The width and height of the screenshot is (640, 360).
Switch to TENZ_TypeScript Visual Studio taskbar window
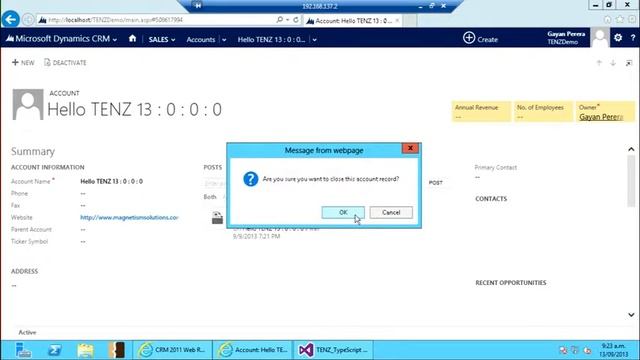pos(333,350)
